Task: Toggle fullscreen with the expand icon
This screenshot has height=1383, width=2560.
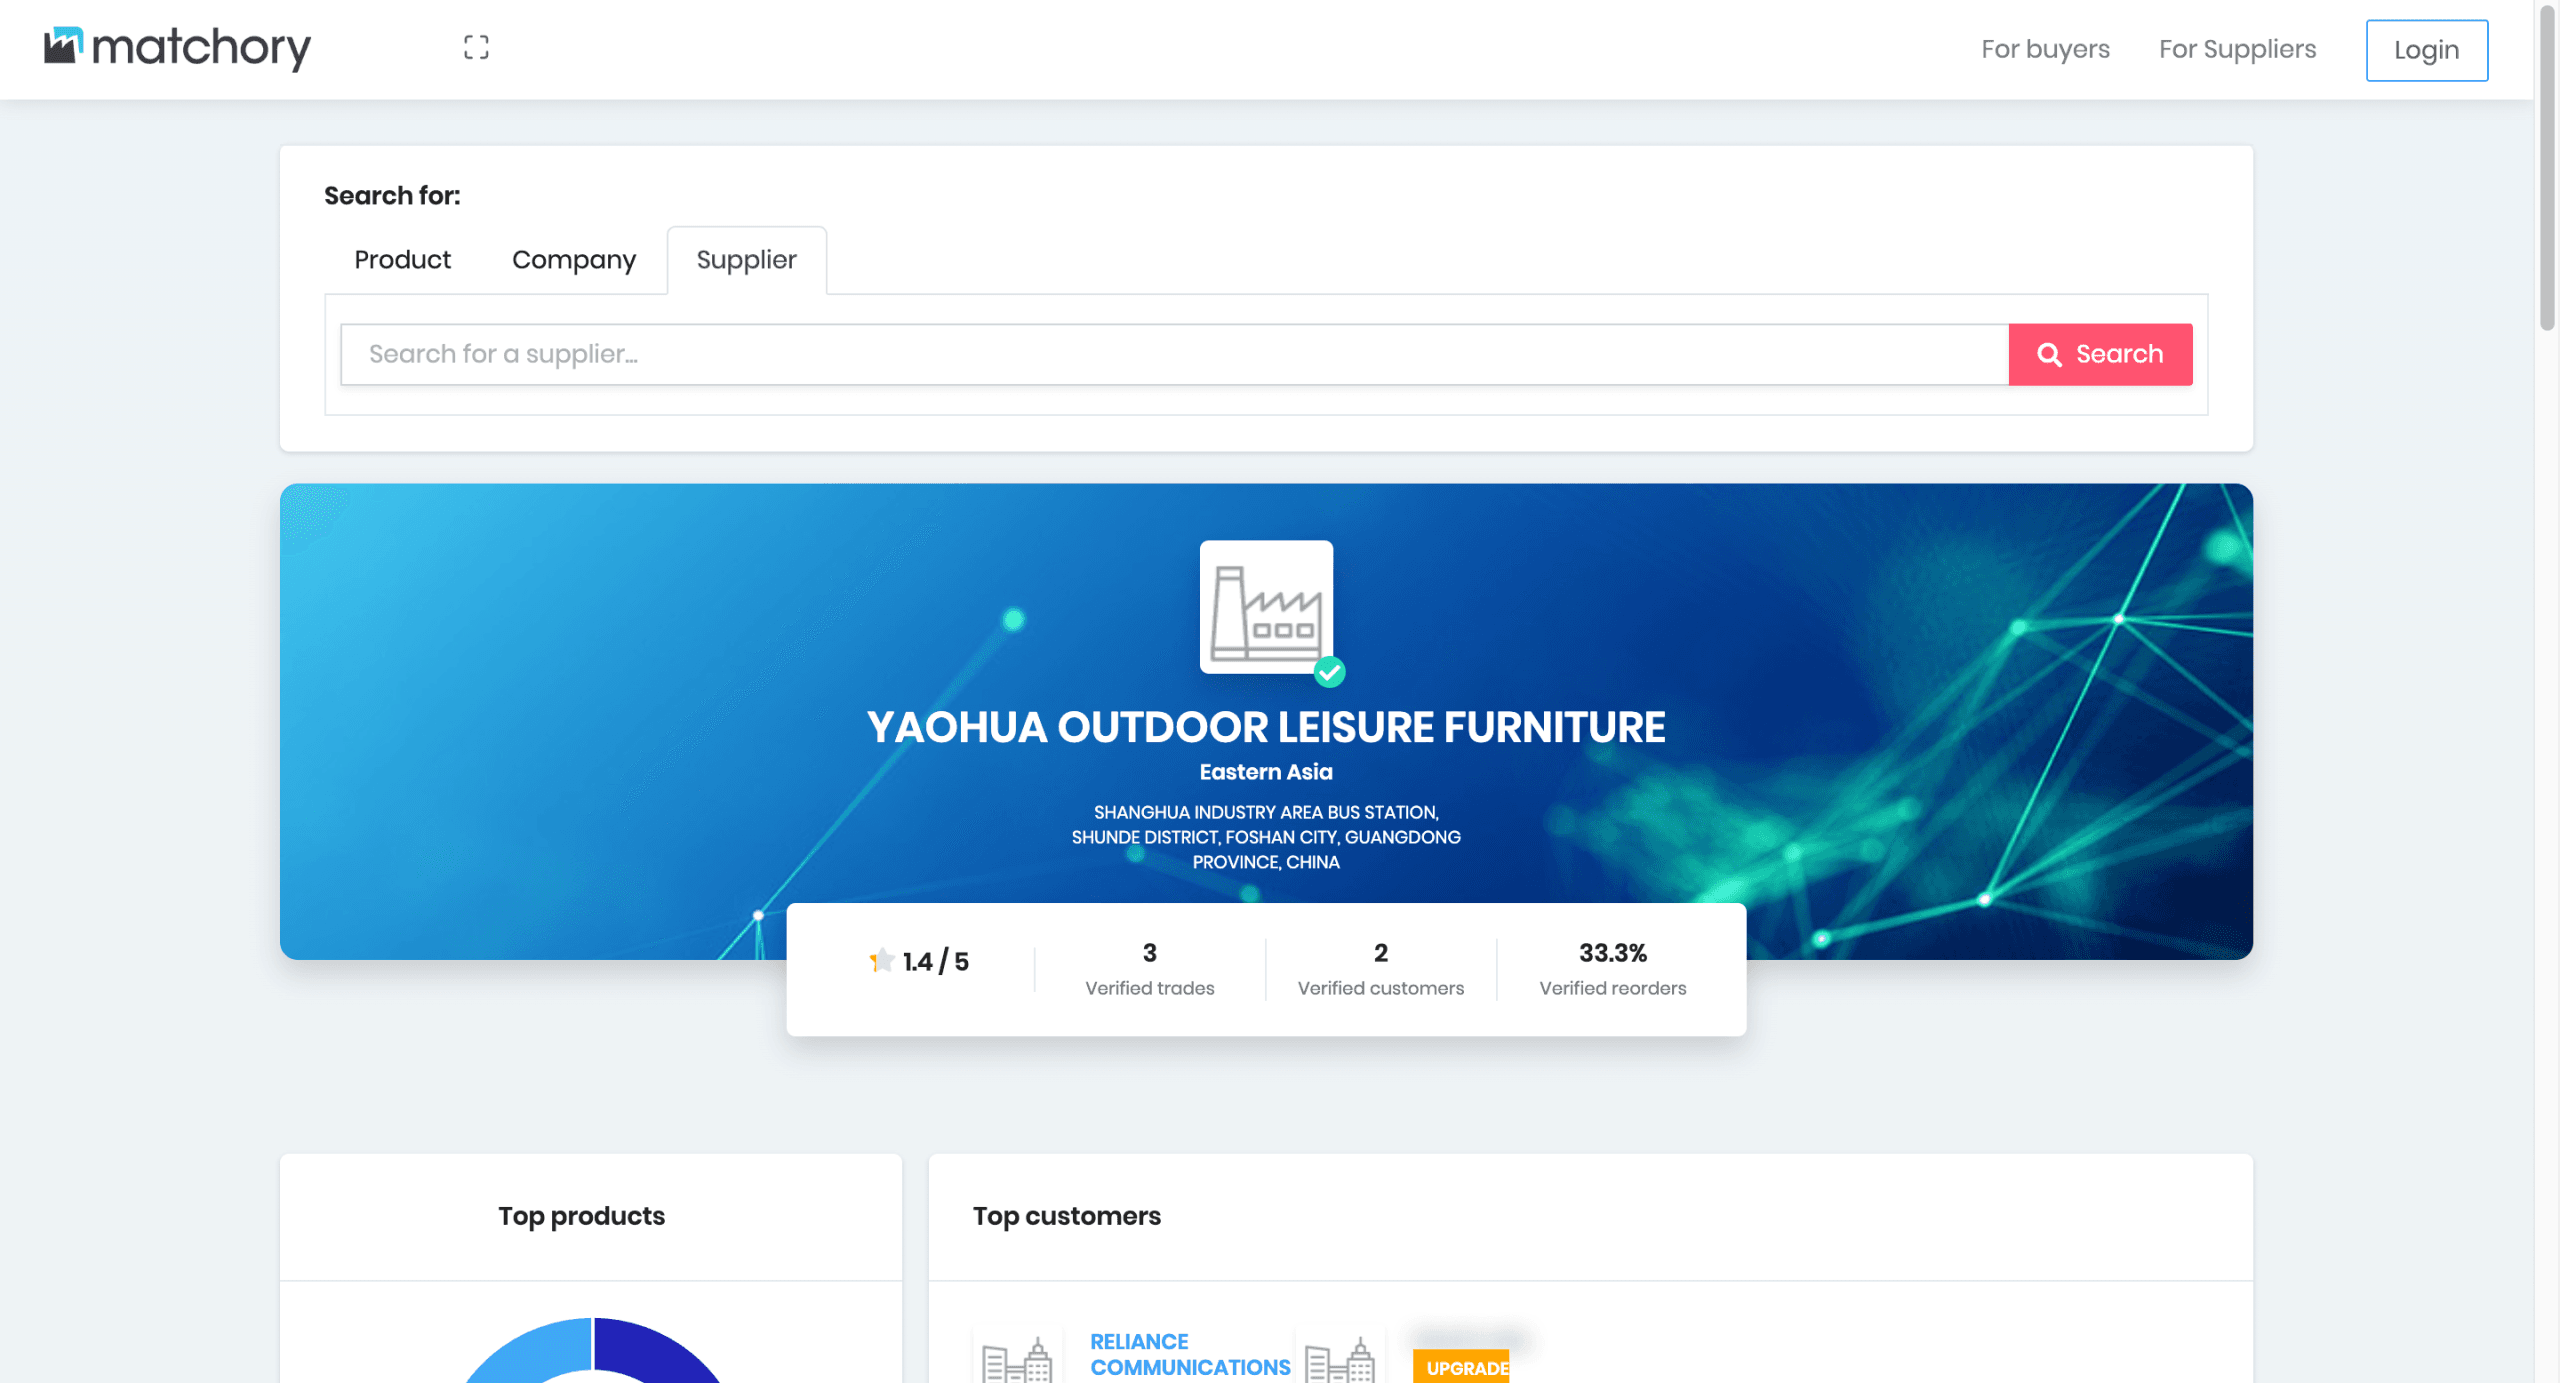Action: tap(476, 47)
